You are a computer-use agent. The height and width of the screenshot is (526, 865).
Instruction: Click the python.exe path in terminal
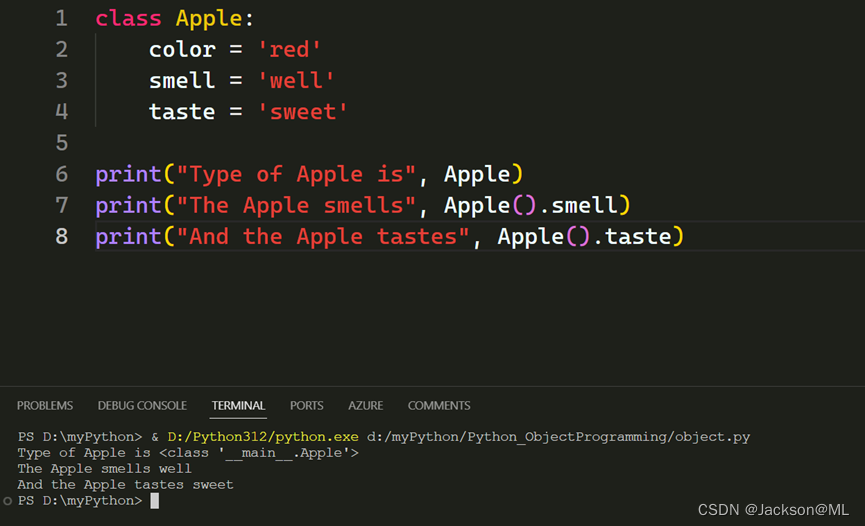click(262, 437)
